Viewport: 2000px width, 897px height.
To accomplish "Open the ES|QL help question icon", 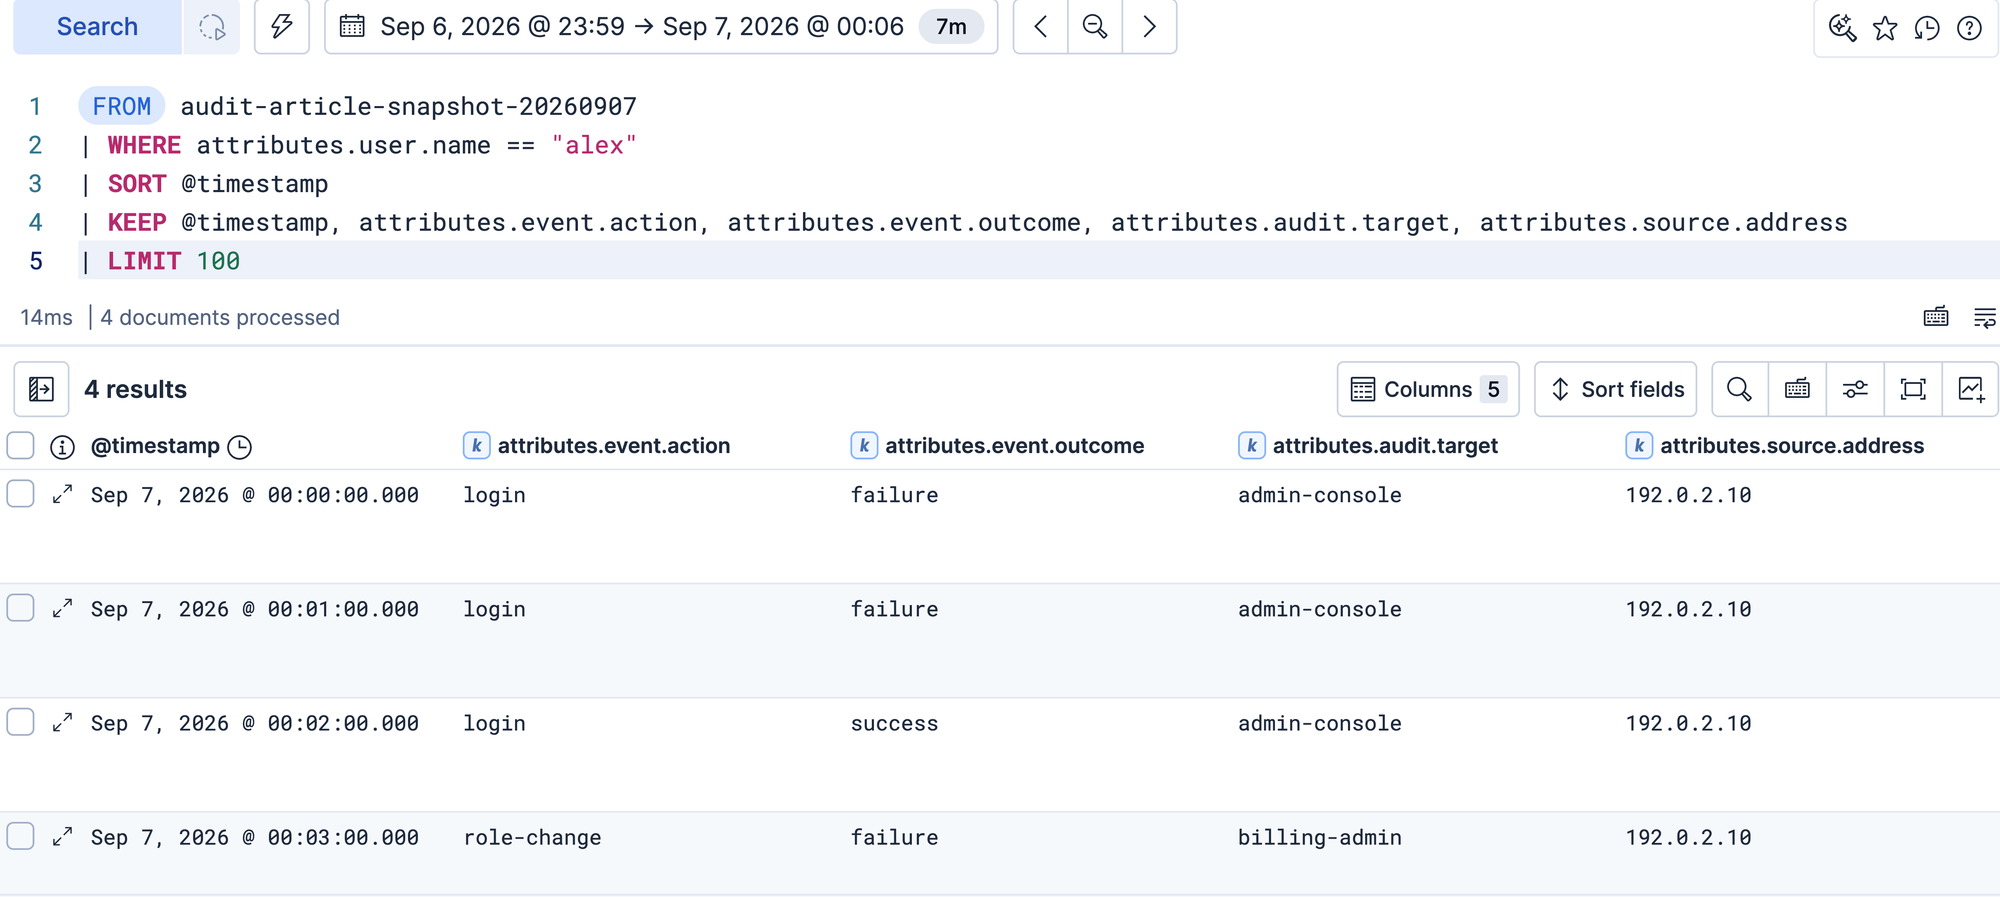I will pos(1969,28).
